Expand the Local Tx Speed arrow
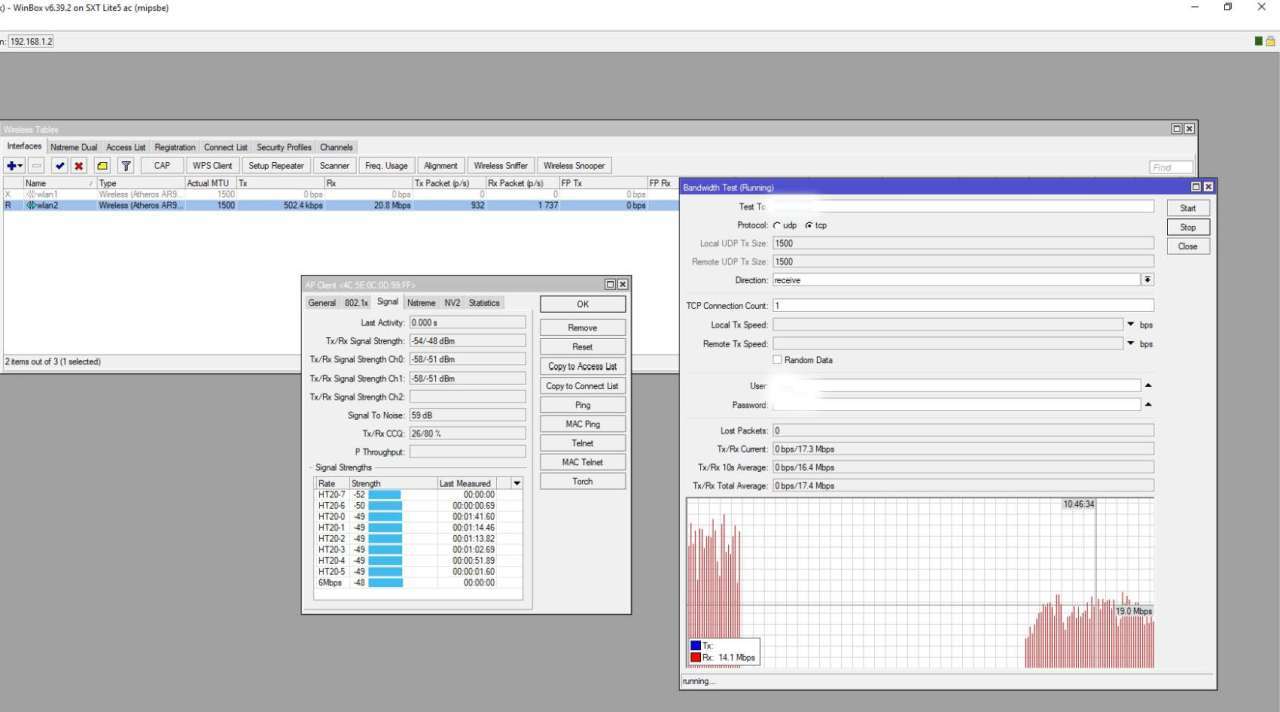This screenshot has width=1280, height=712. 1131,324
